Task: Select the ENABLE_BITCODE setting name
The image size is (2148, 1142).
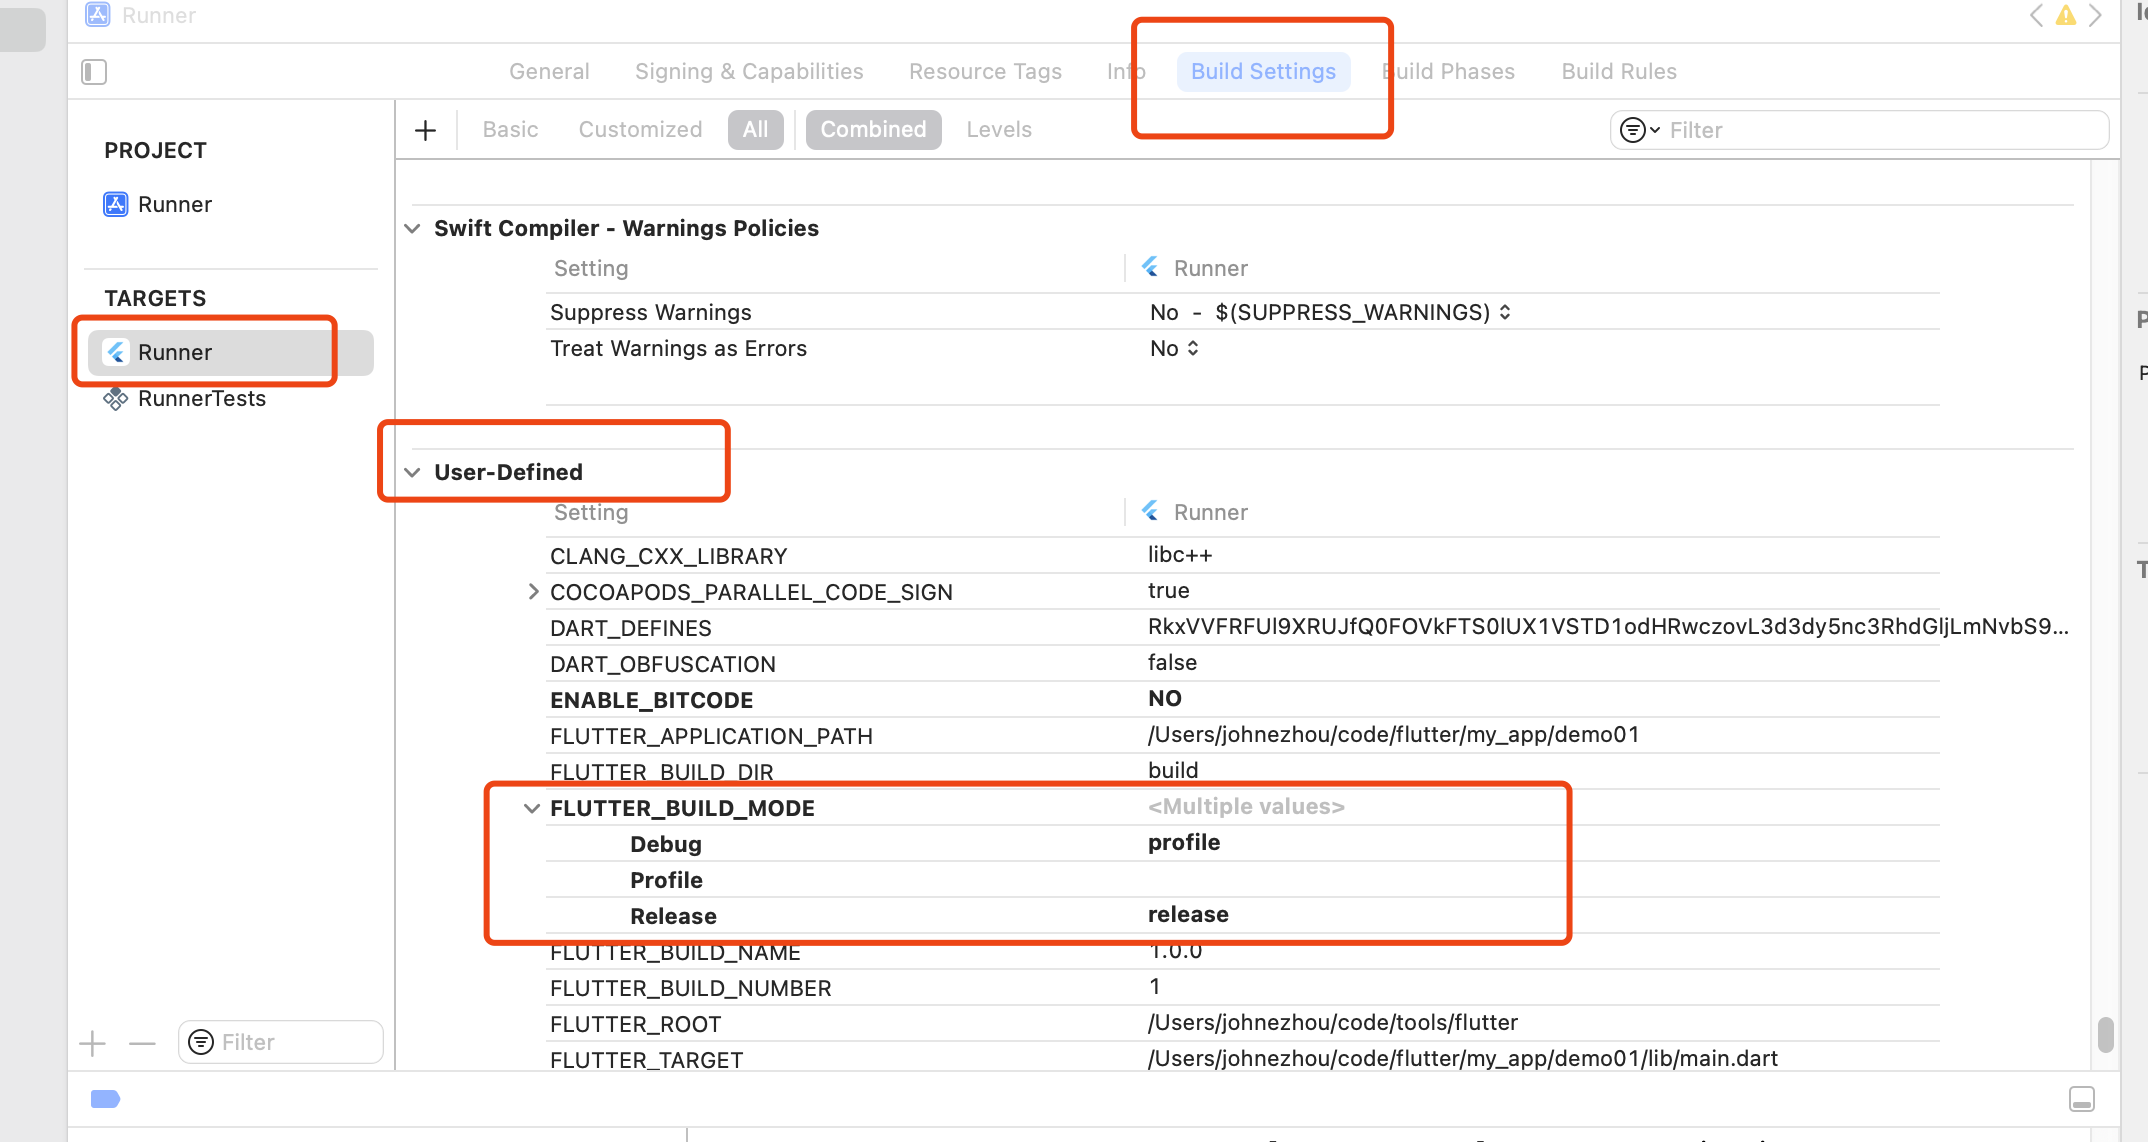Action: click(x=651, y=700)
